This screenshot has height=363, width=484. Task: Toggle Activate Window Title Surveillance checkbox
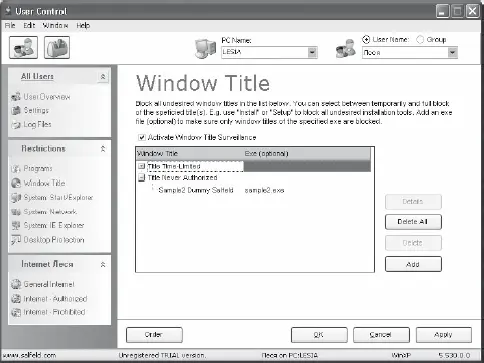[x=142, y=137]
